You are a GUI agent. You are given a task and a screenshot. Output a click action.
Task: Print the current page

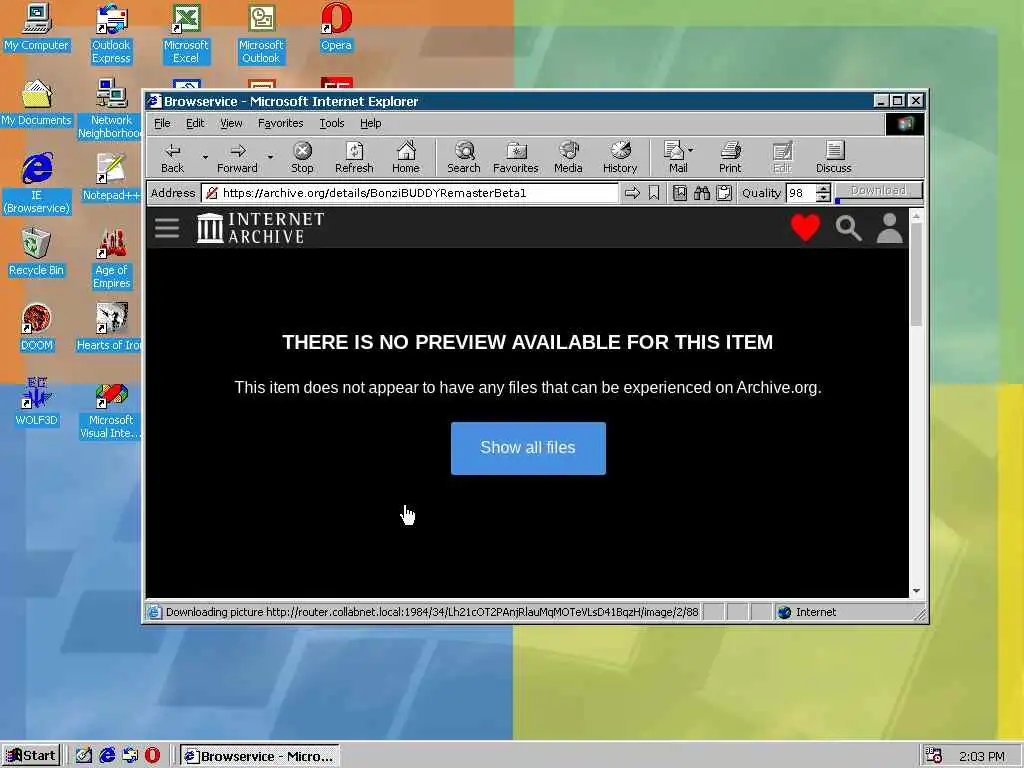pos(730,157)
